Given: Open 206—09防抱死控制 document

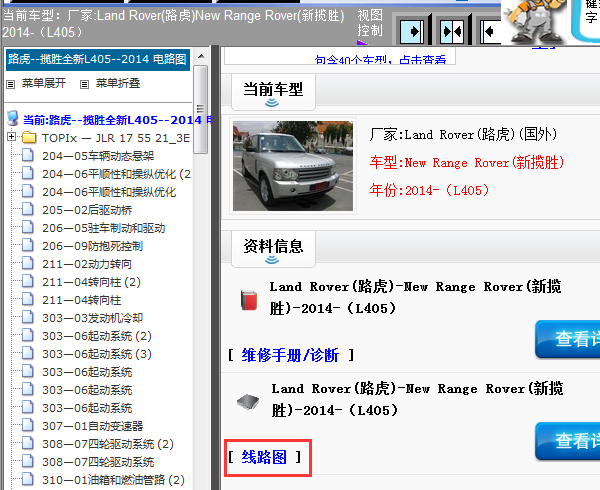Looking at the screenshot, I should pos(92,246).
